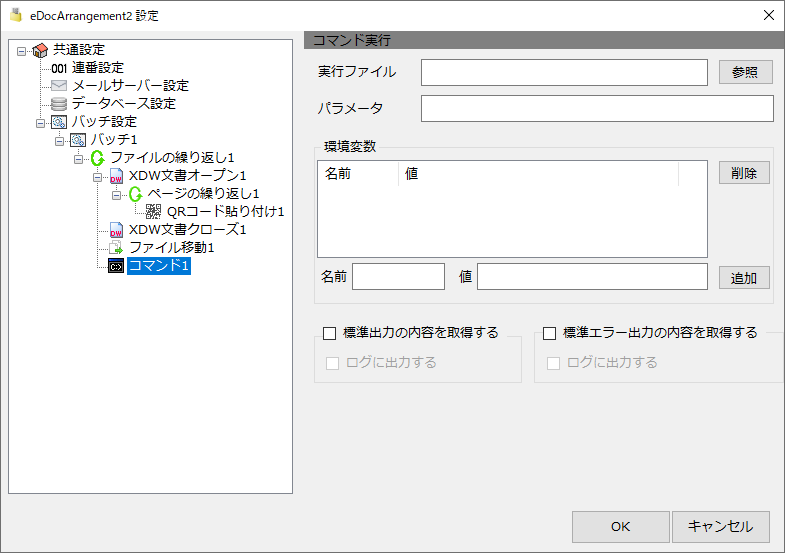
Task: Select the 連番設定 tree item
Action: pyautogui.click(x=98, y=68)
